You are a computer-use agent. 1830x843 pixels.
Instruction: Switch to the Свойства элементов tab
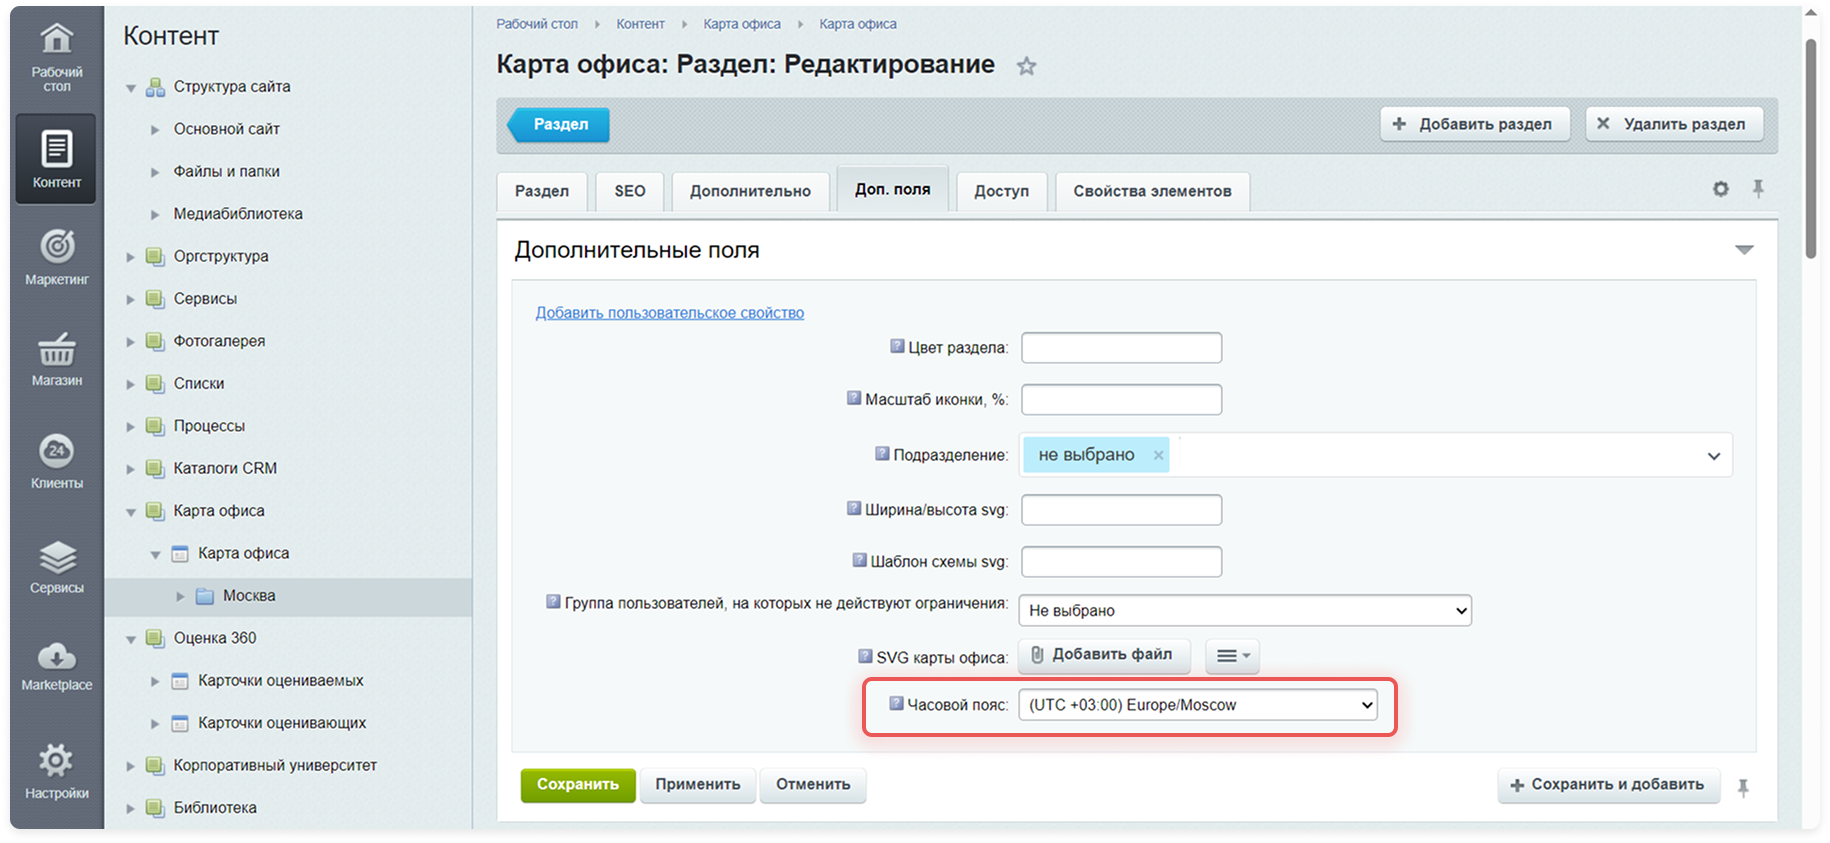click(x=1152, y=191)
